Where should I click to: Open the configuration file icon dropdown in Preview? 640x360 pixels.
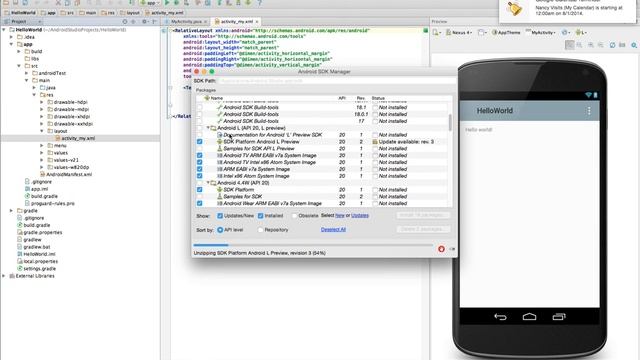[437, 32]
